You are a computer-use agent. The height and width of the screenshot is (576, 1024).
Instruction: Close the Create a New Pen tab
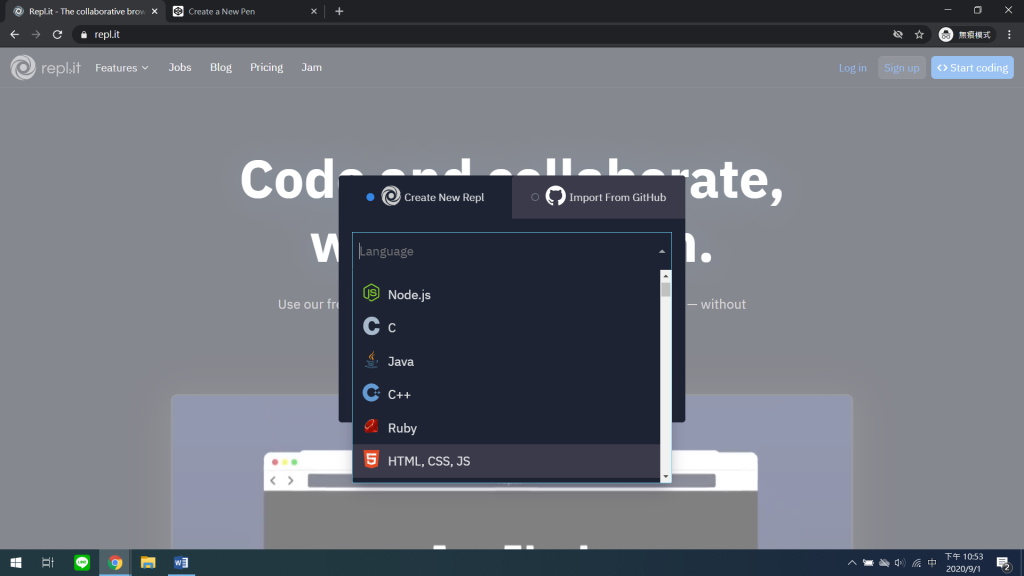click(313, 11)
